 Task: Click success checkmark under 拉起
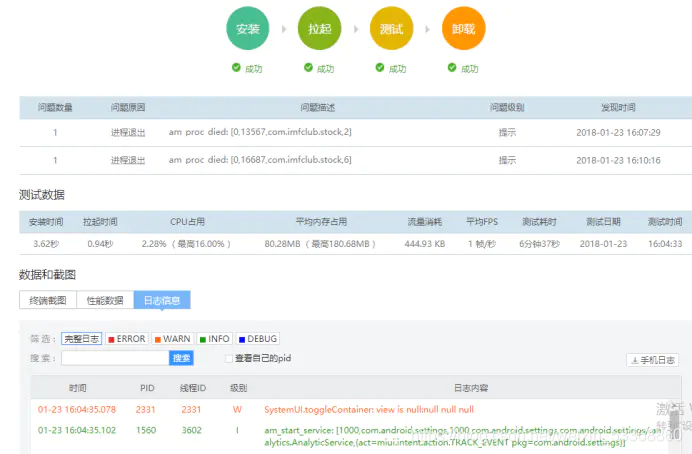coord(308,67)
